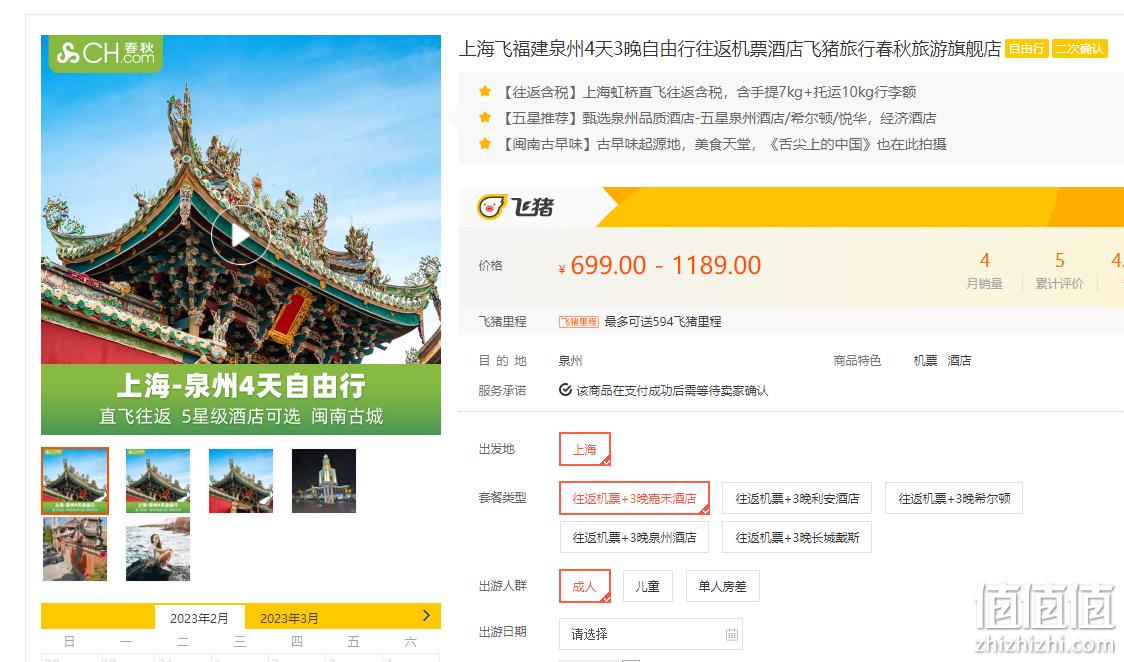Screen dimensions: 1124x662
Task: Click the 【往返含税】 highlight line
Action: [x=707, y=92]
